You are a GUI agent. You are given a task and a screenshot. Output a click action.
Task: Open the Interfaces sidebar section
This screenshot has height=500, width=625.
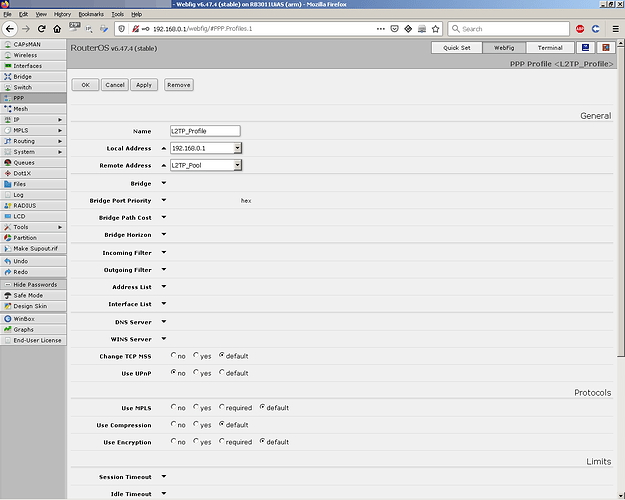pyautogui.click(x=33, y=66)
